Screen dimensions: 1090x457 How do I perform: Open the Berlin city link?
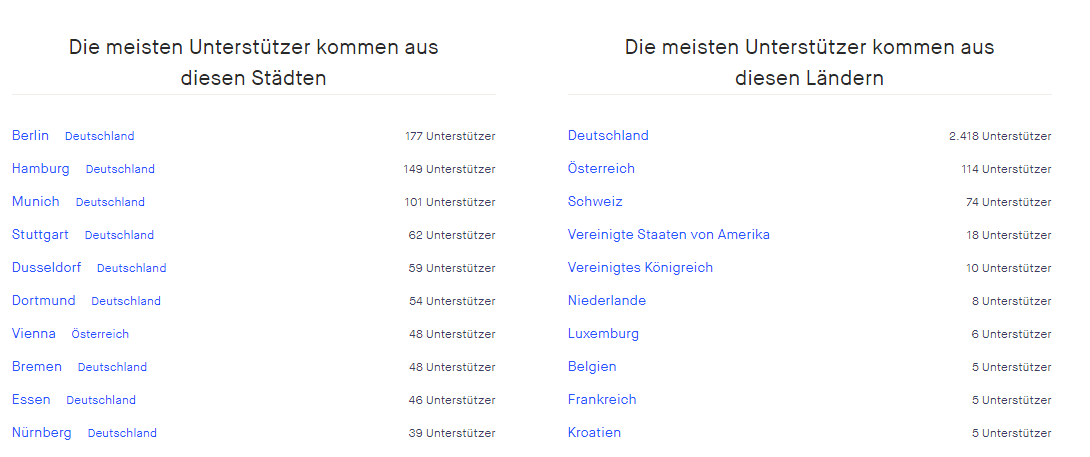[30, 136]
